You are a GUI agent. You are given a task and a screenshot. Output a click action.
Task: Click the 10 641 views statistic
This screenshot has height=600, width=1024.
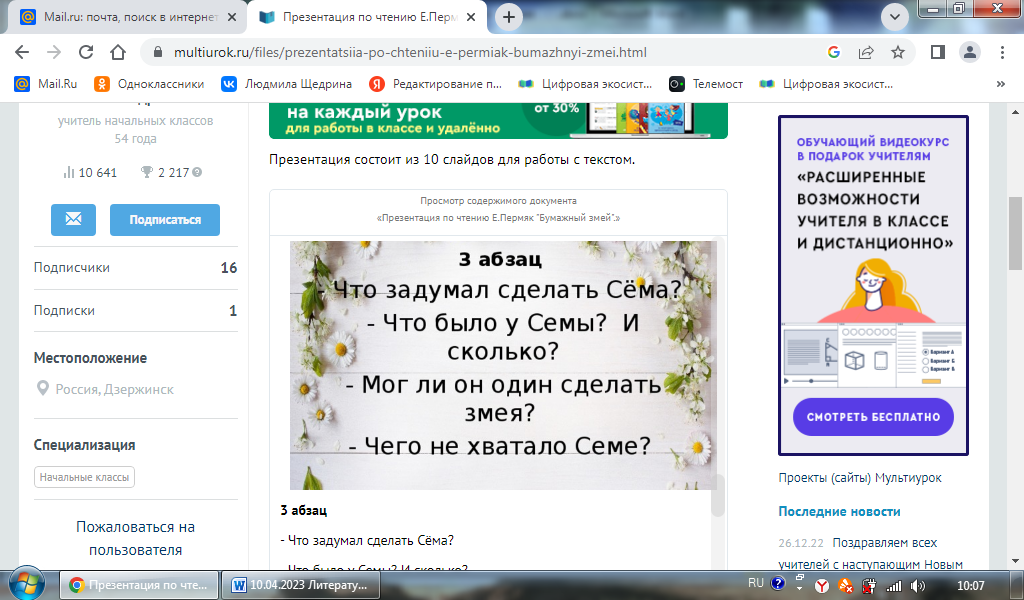pos(89,172)
